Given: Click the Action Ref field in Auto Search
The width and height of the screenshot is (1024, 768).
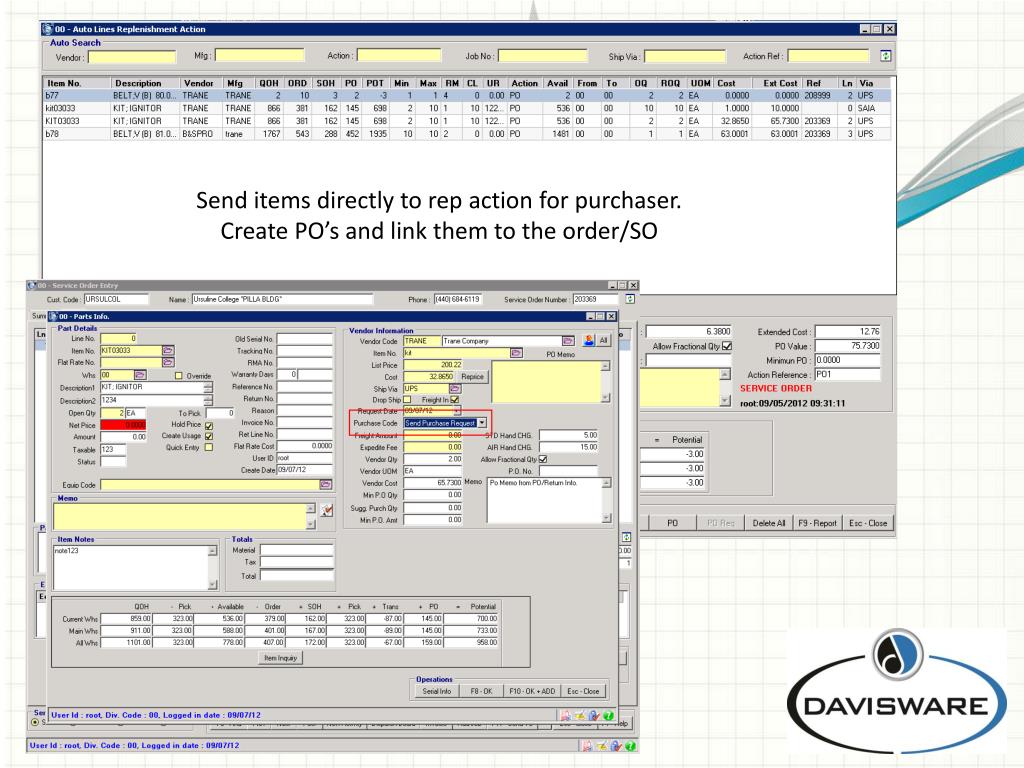Looking at the screenshot, I should point(829,56).
